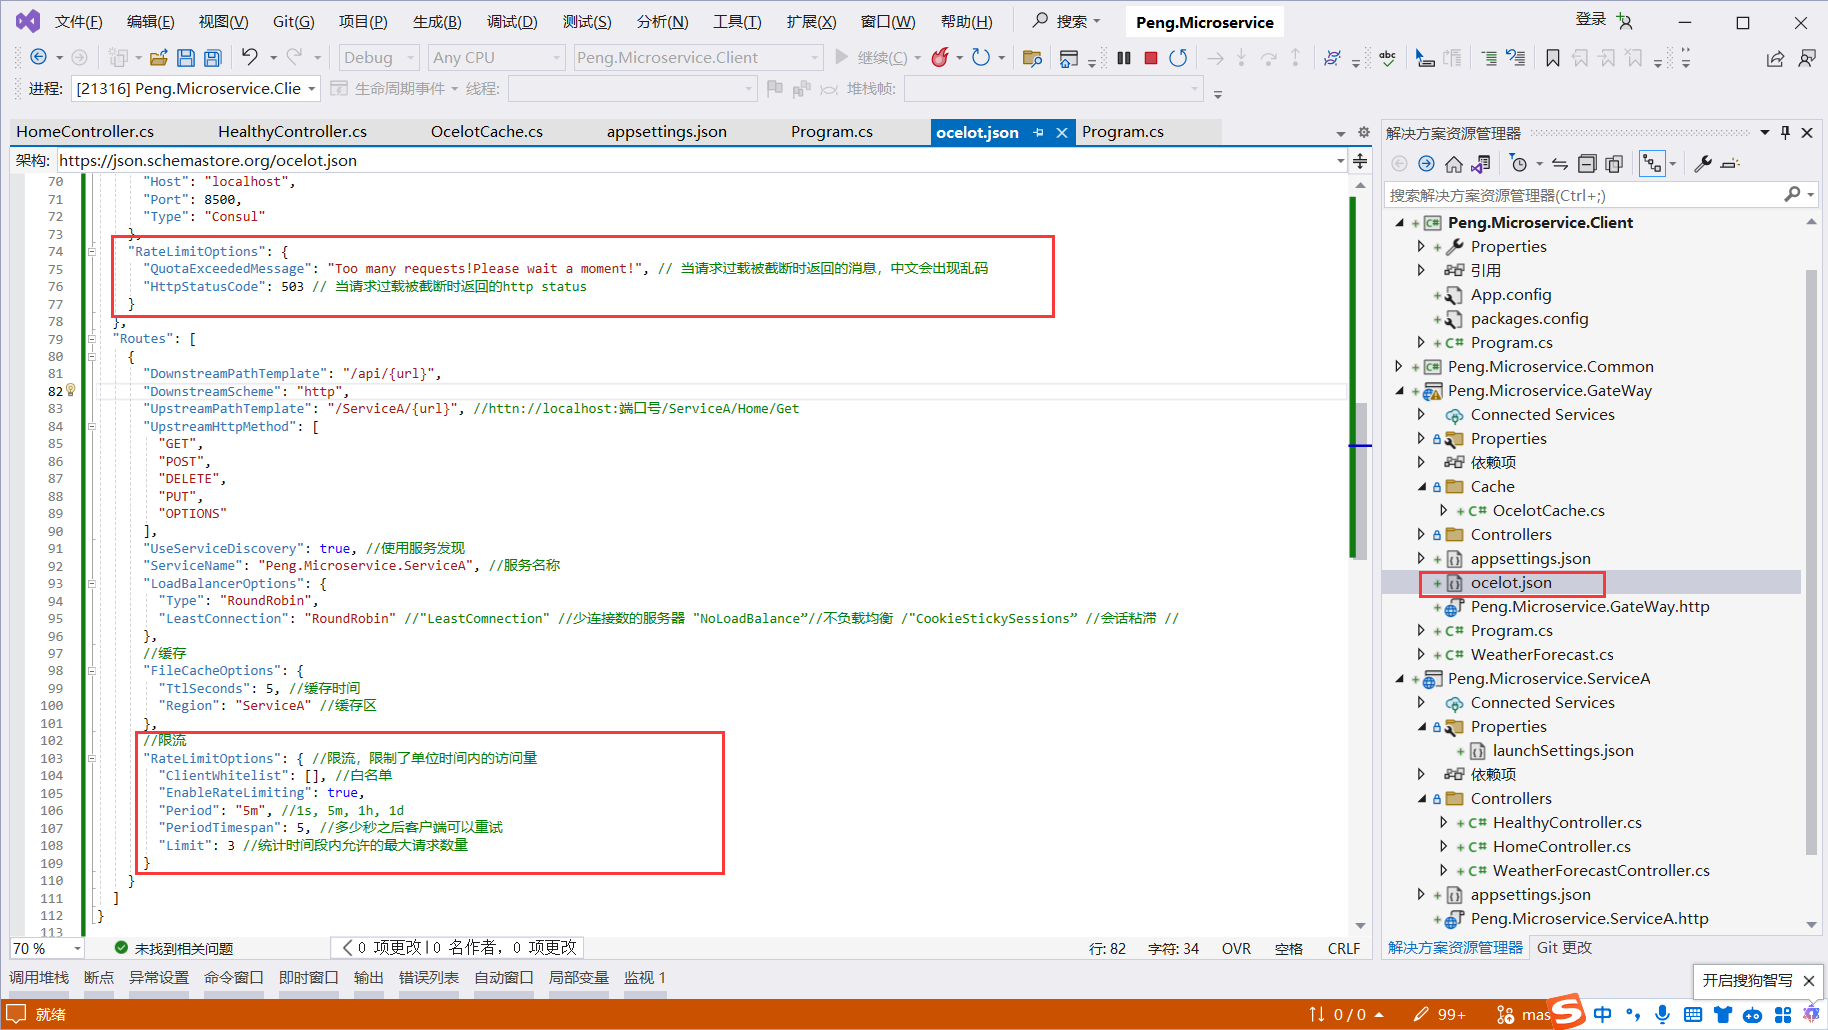This screenshot has height=1030, width=1828.
Task: Click the Preview Selected Items icon
Action: coord(1730,164)
